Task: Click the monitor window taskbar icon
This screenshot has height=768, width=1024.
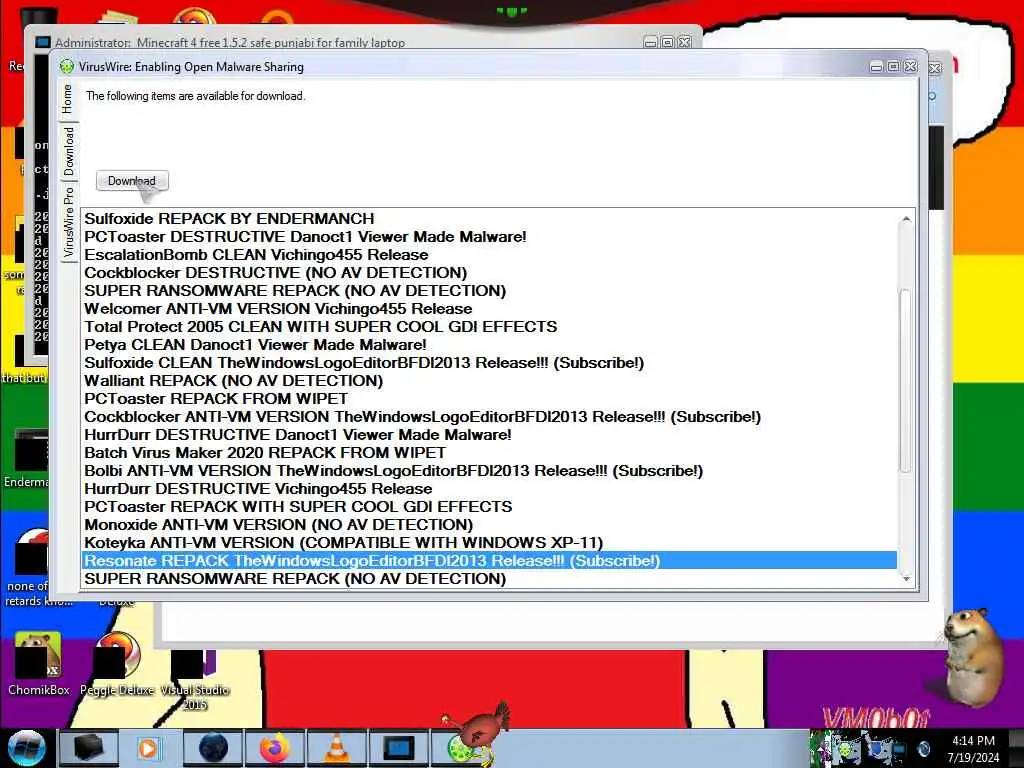Action: (398, 749)
